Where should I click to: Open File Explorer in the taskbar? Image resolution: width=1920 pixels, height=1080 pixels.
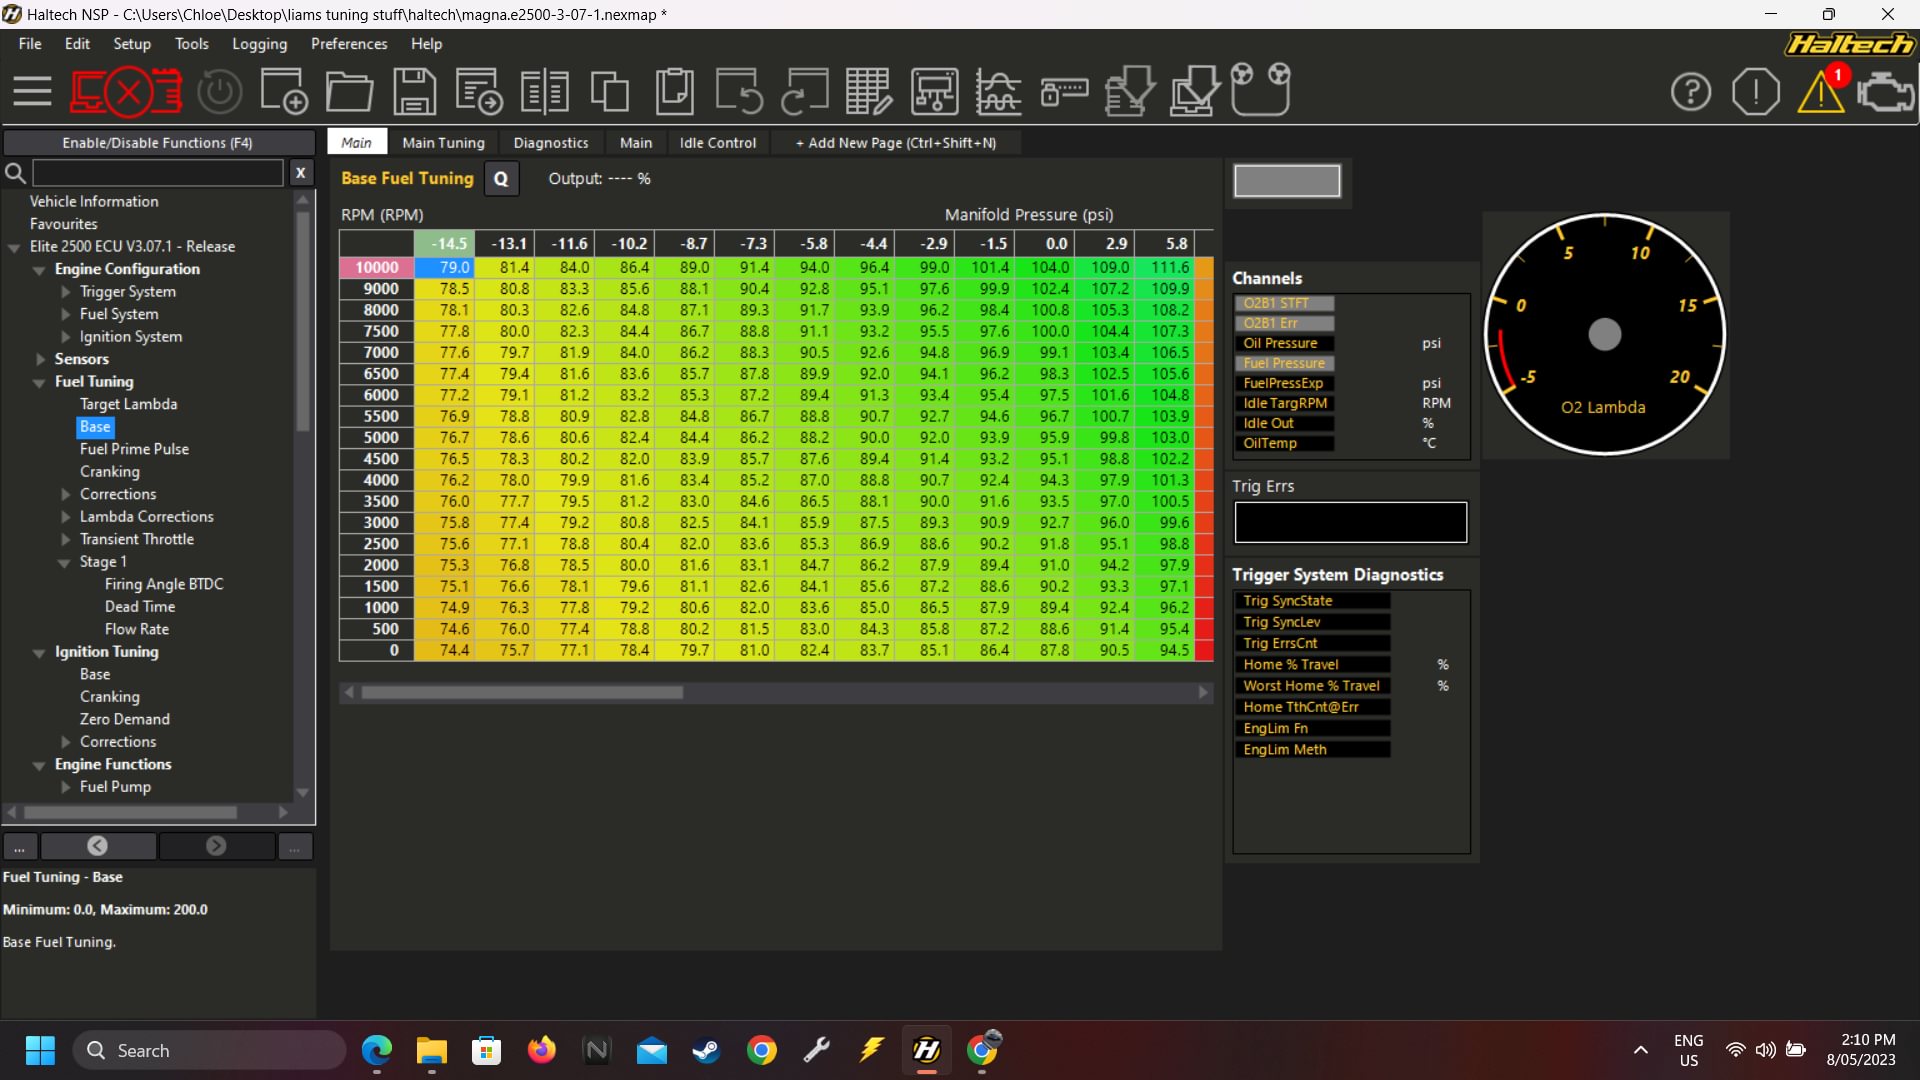[432, 1050]
